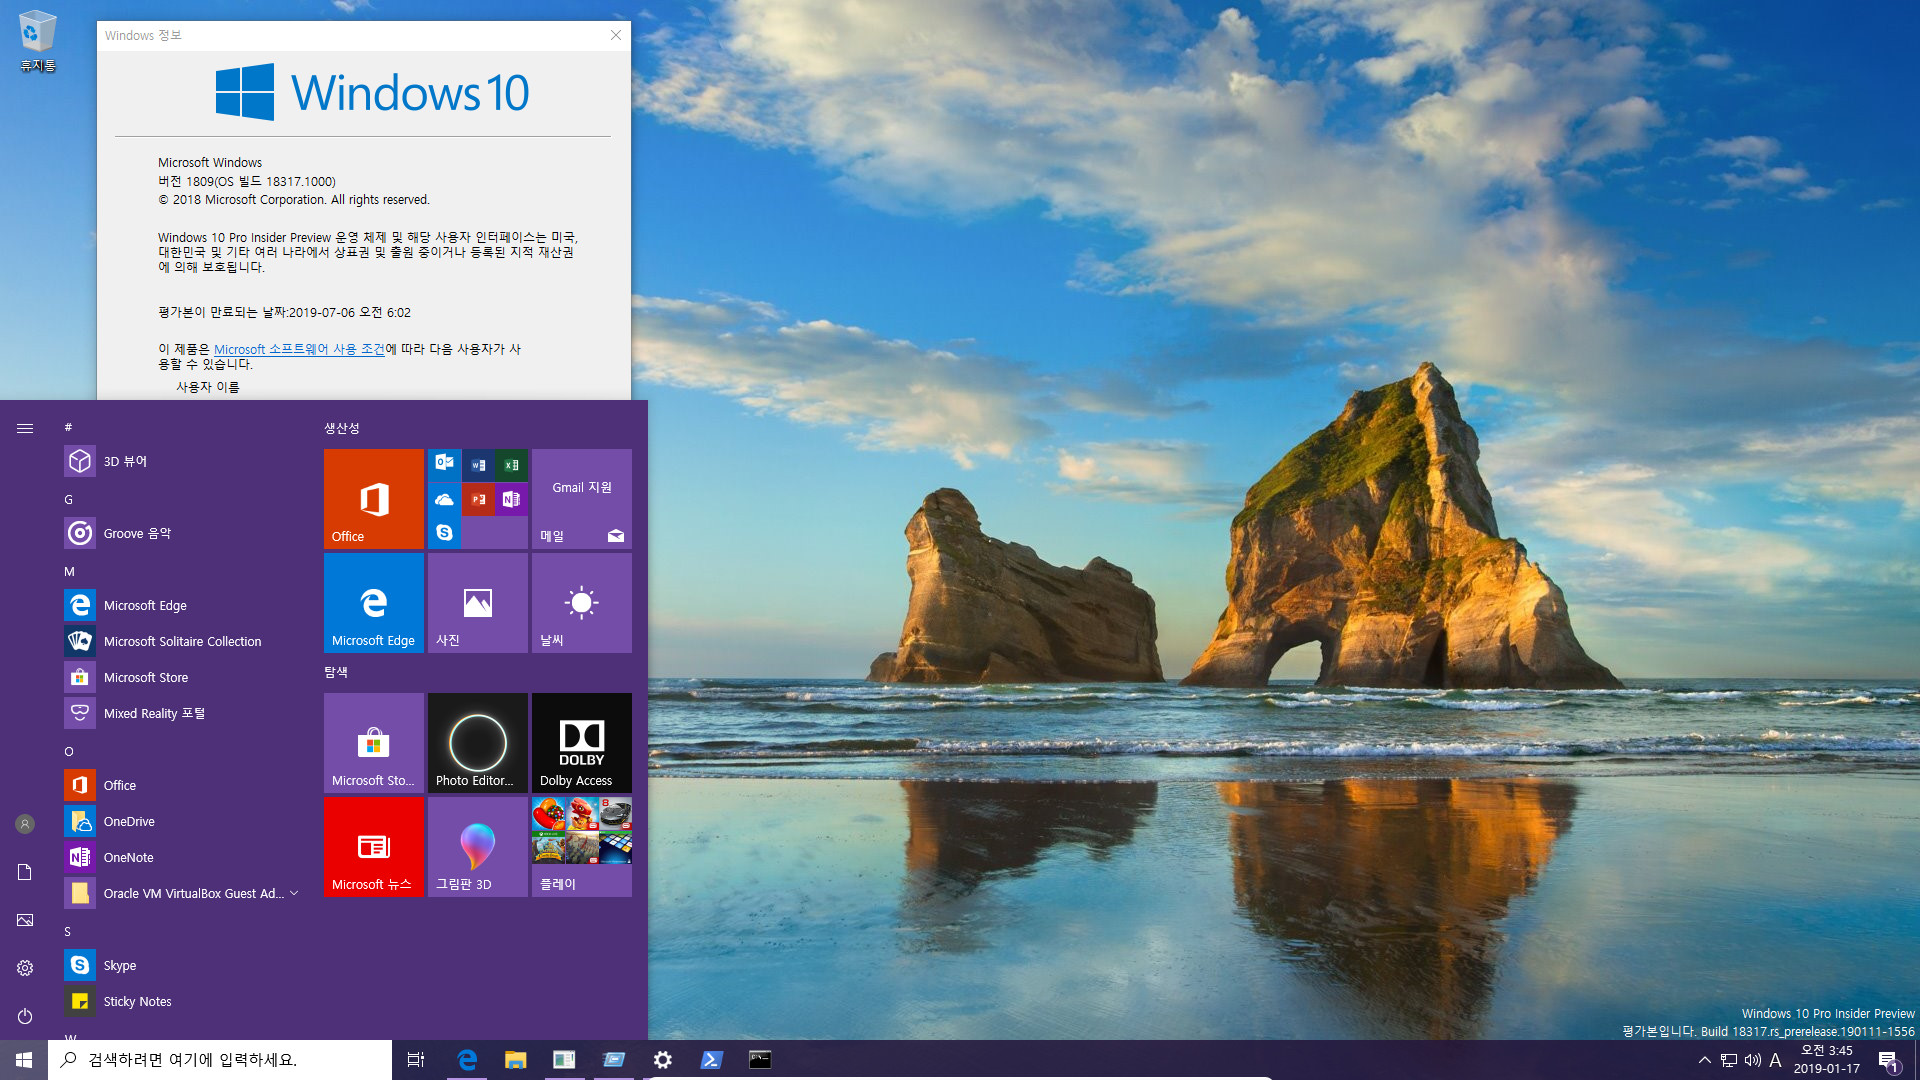The height and width of the screenshot is (1080, 1920).
Task: Show hidden system tray icons
Action: 1704,1060
